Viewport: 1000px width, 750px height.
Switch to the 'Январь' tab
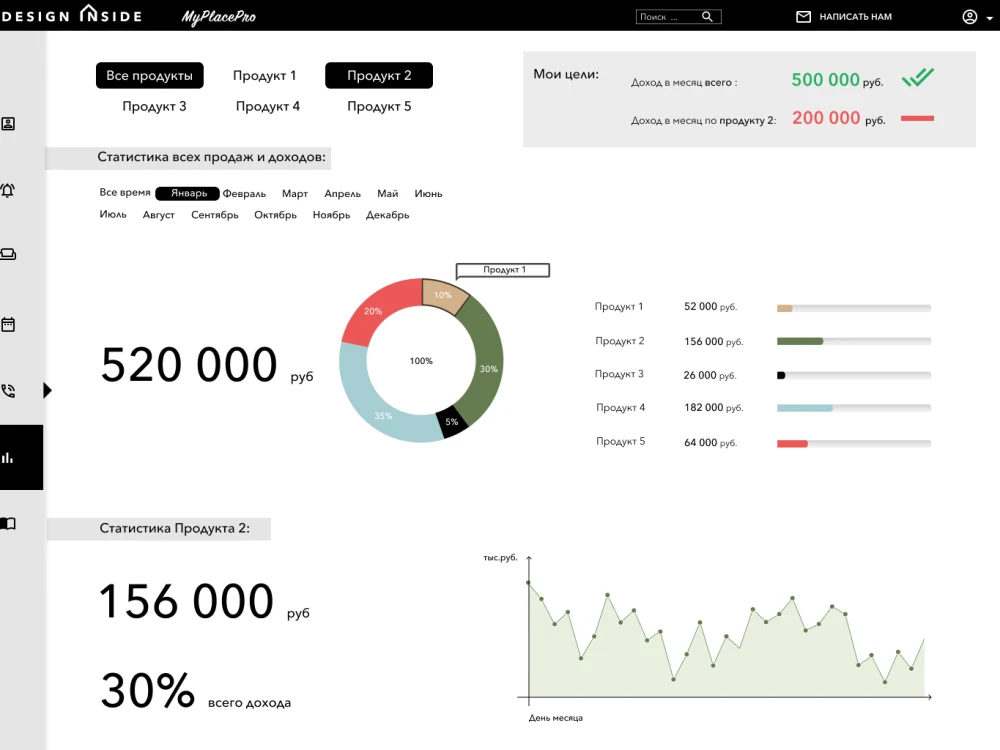click(x=187, y=193)
